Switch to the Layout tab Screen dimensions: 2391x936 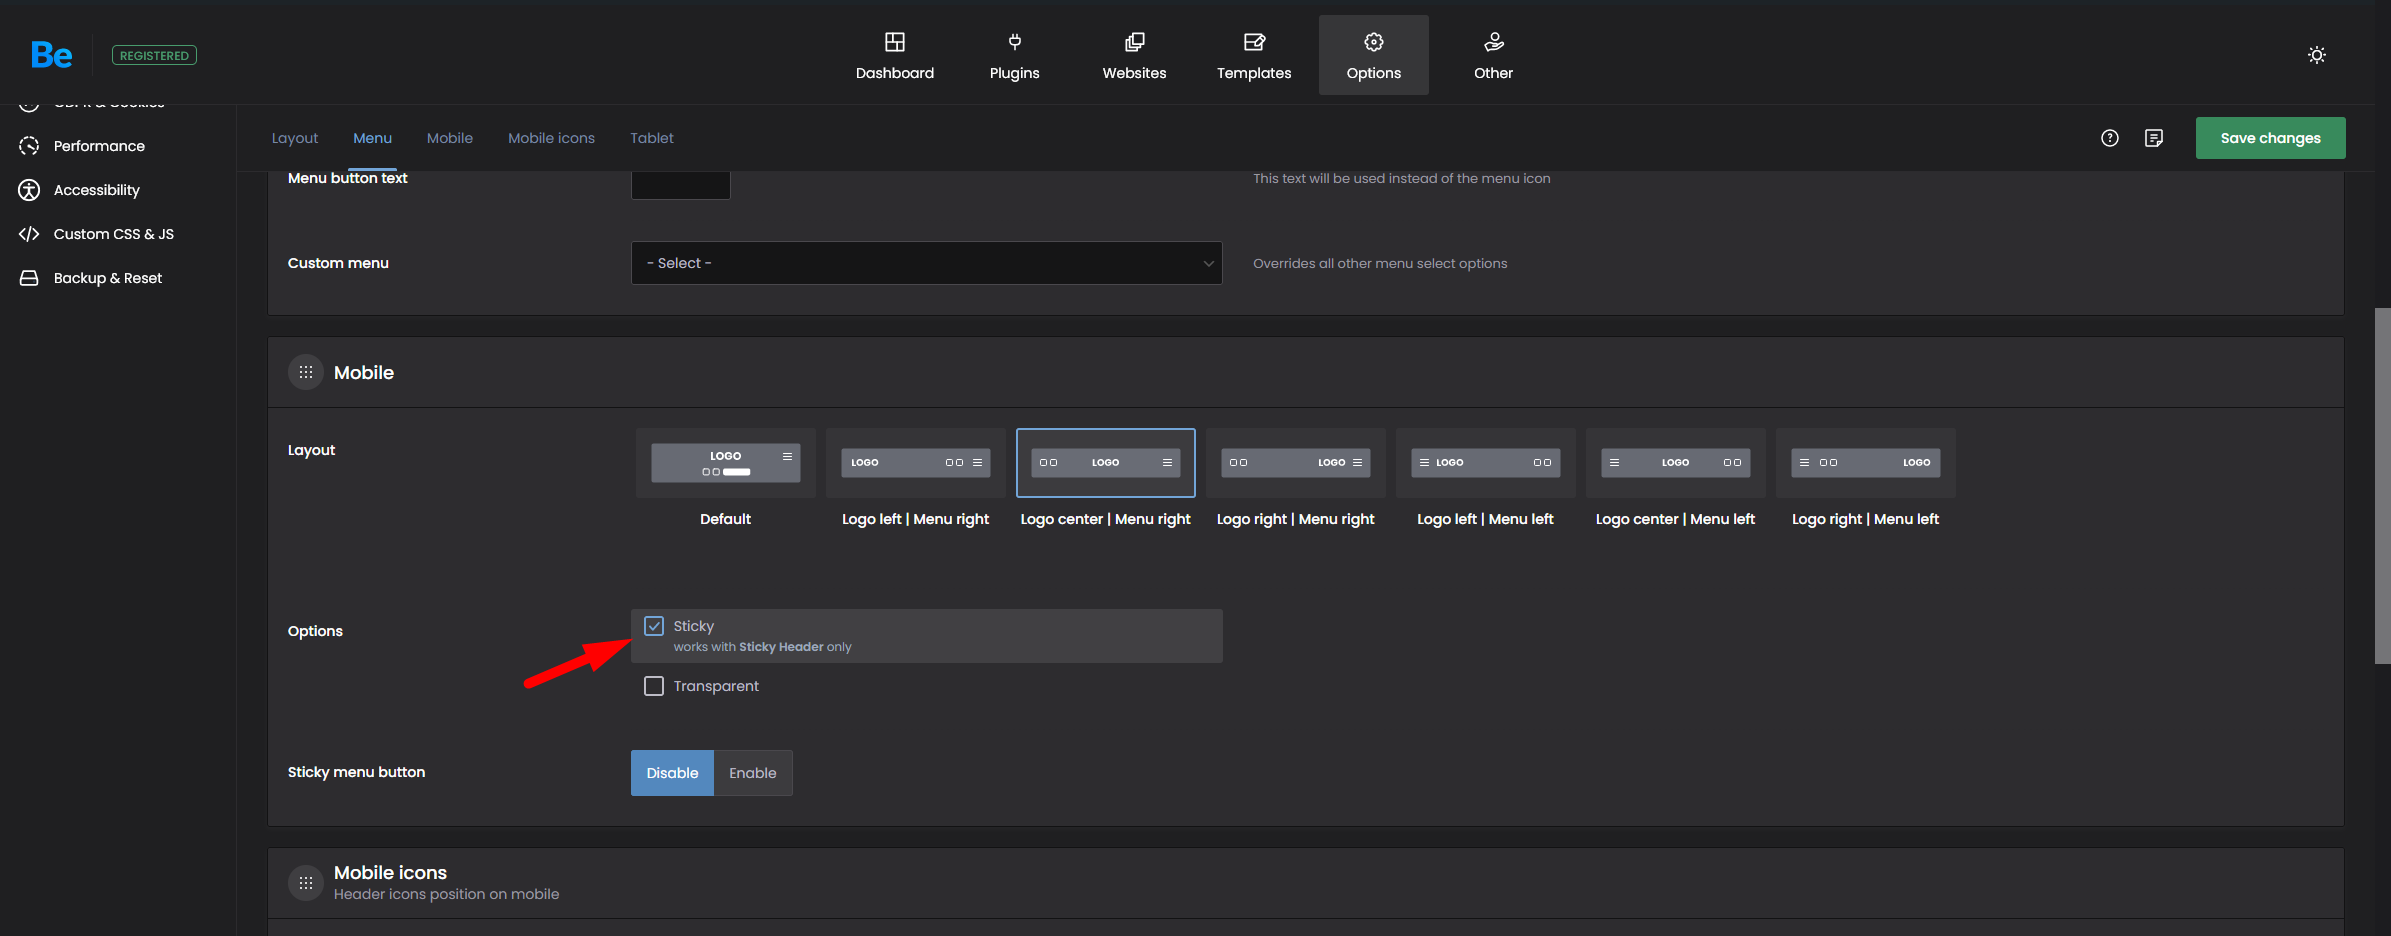295,138
